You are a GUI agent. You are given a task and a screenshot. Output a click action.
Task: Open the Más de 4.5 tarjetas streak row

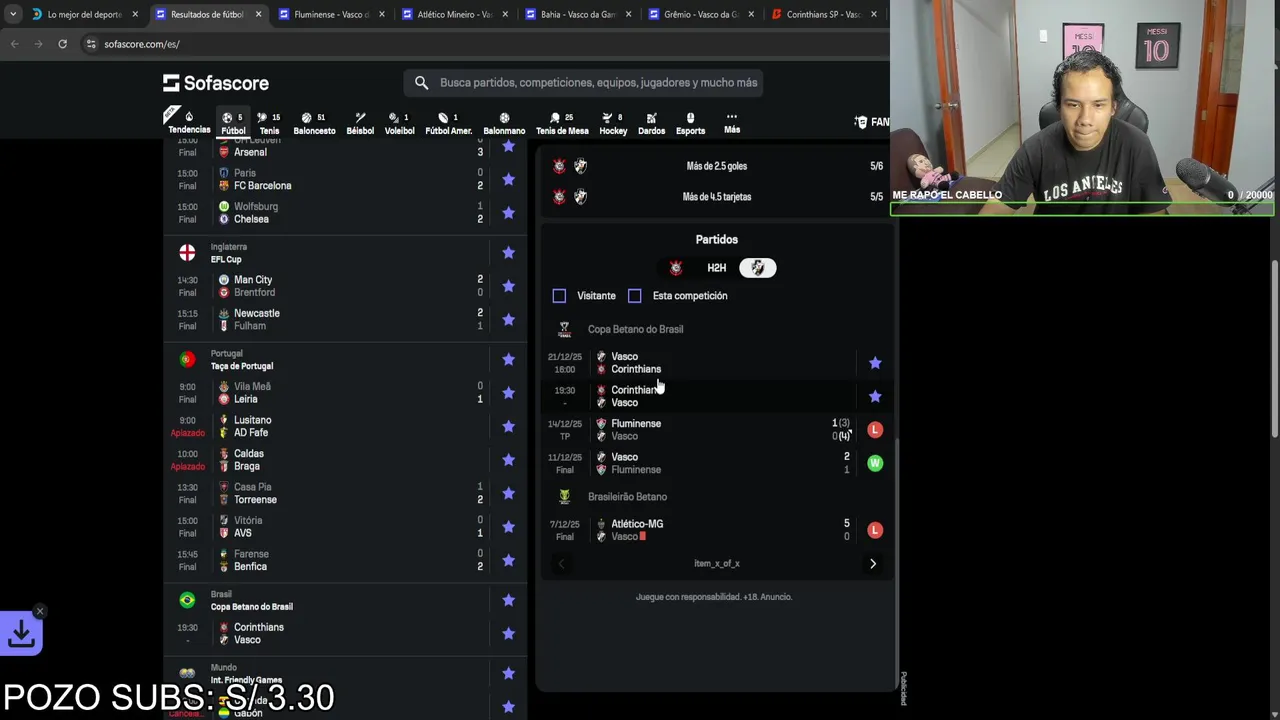click(717, 197)
